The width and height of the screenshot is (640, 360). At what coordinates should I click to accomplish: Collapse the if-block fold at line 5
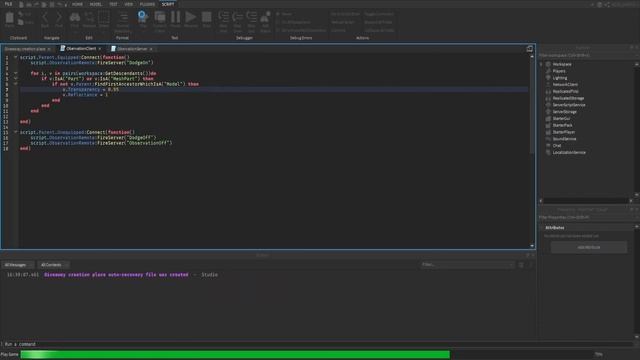coord(16,78)
